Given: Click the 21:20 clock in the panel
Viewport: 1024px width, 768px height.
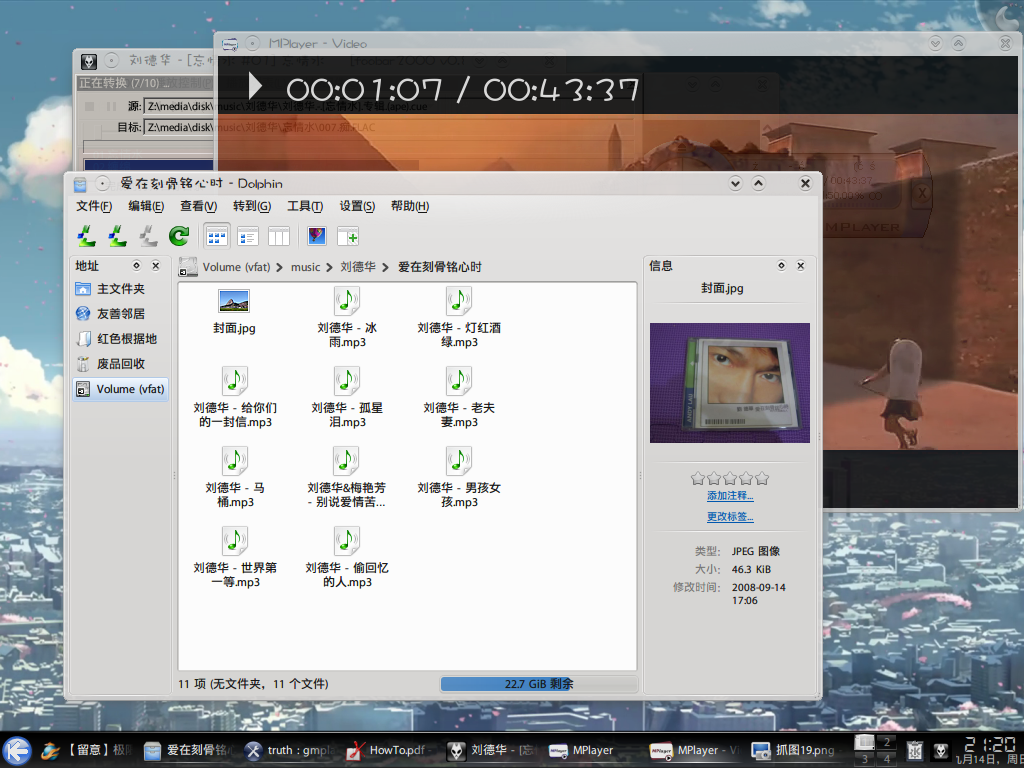Looking at the screenshot, I should (990, 744).
